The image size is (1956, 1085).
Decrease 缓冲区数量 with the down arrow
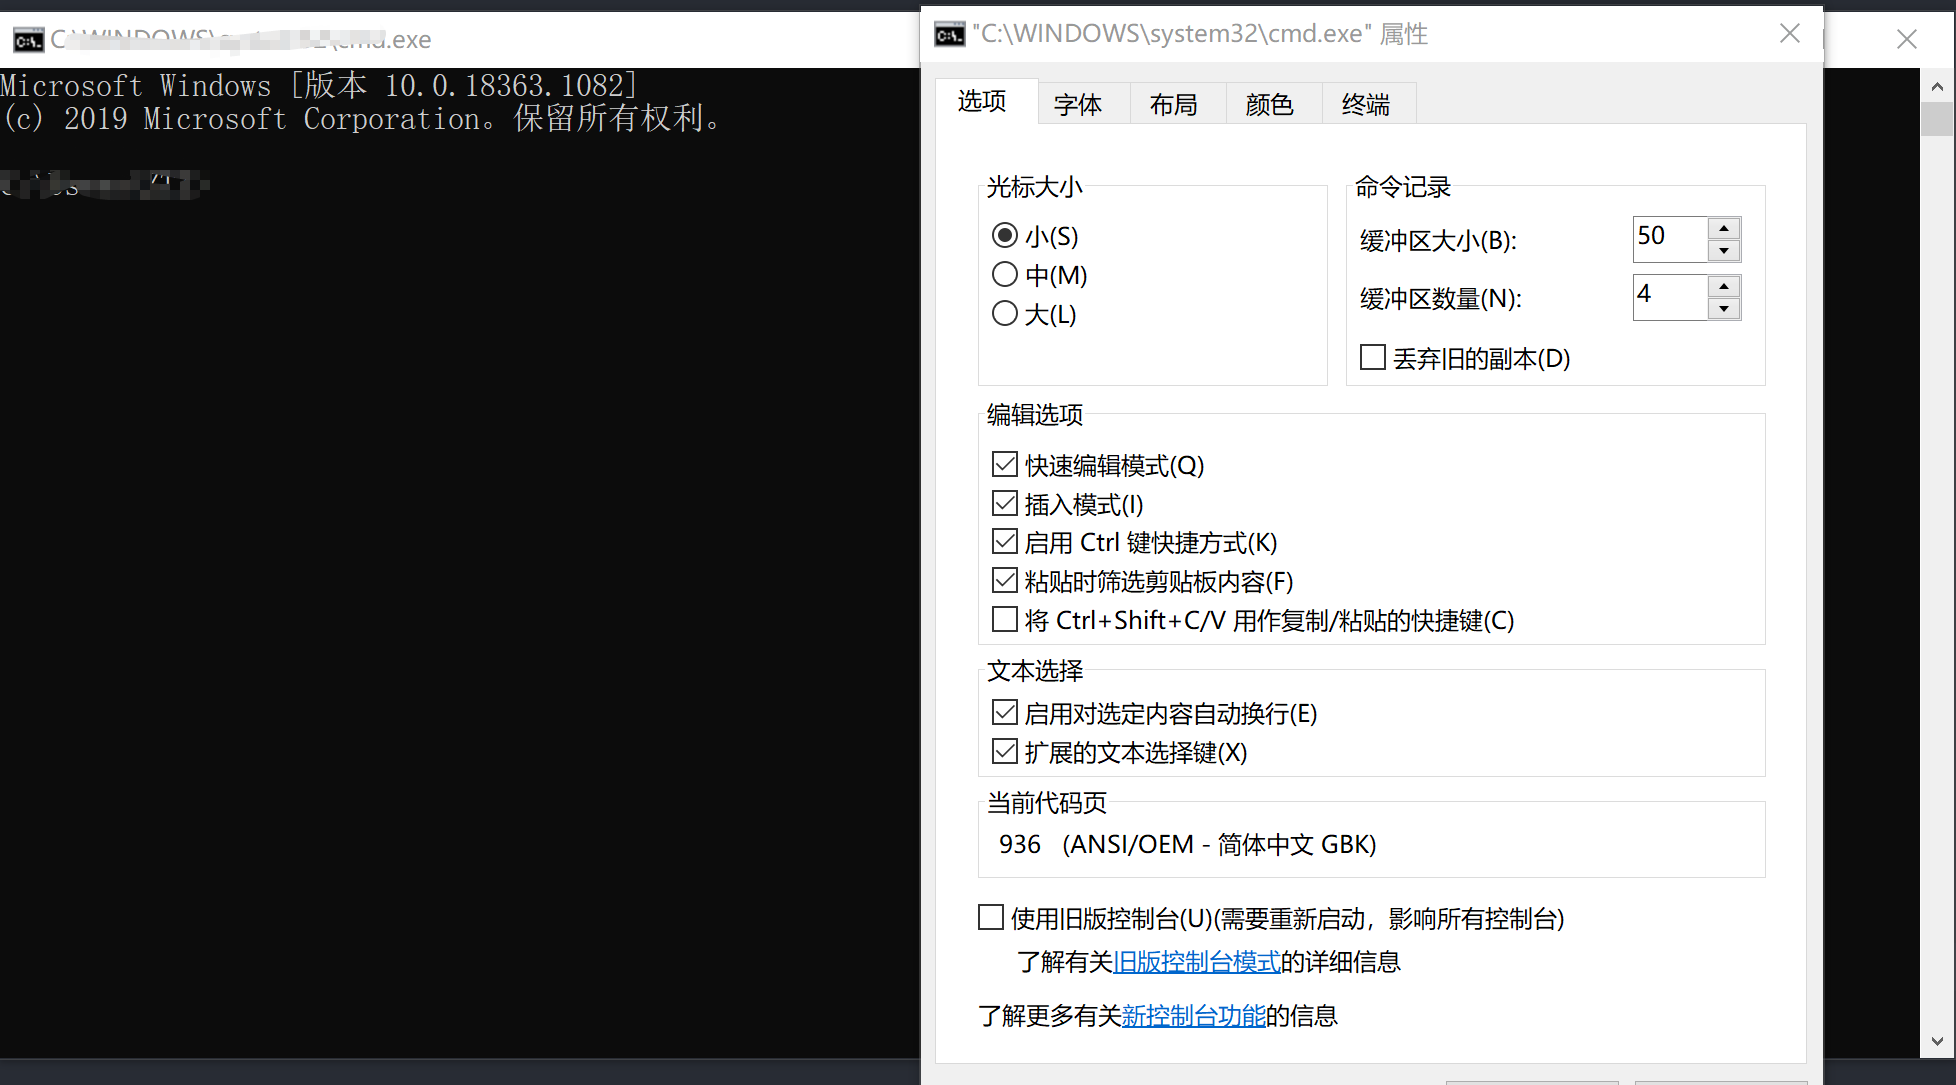1724,309
